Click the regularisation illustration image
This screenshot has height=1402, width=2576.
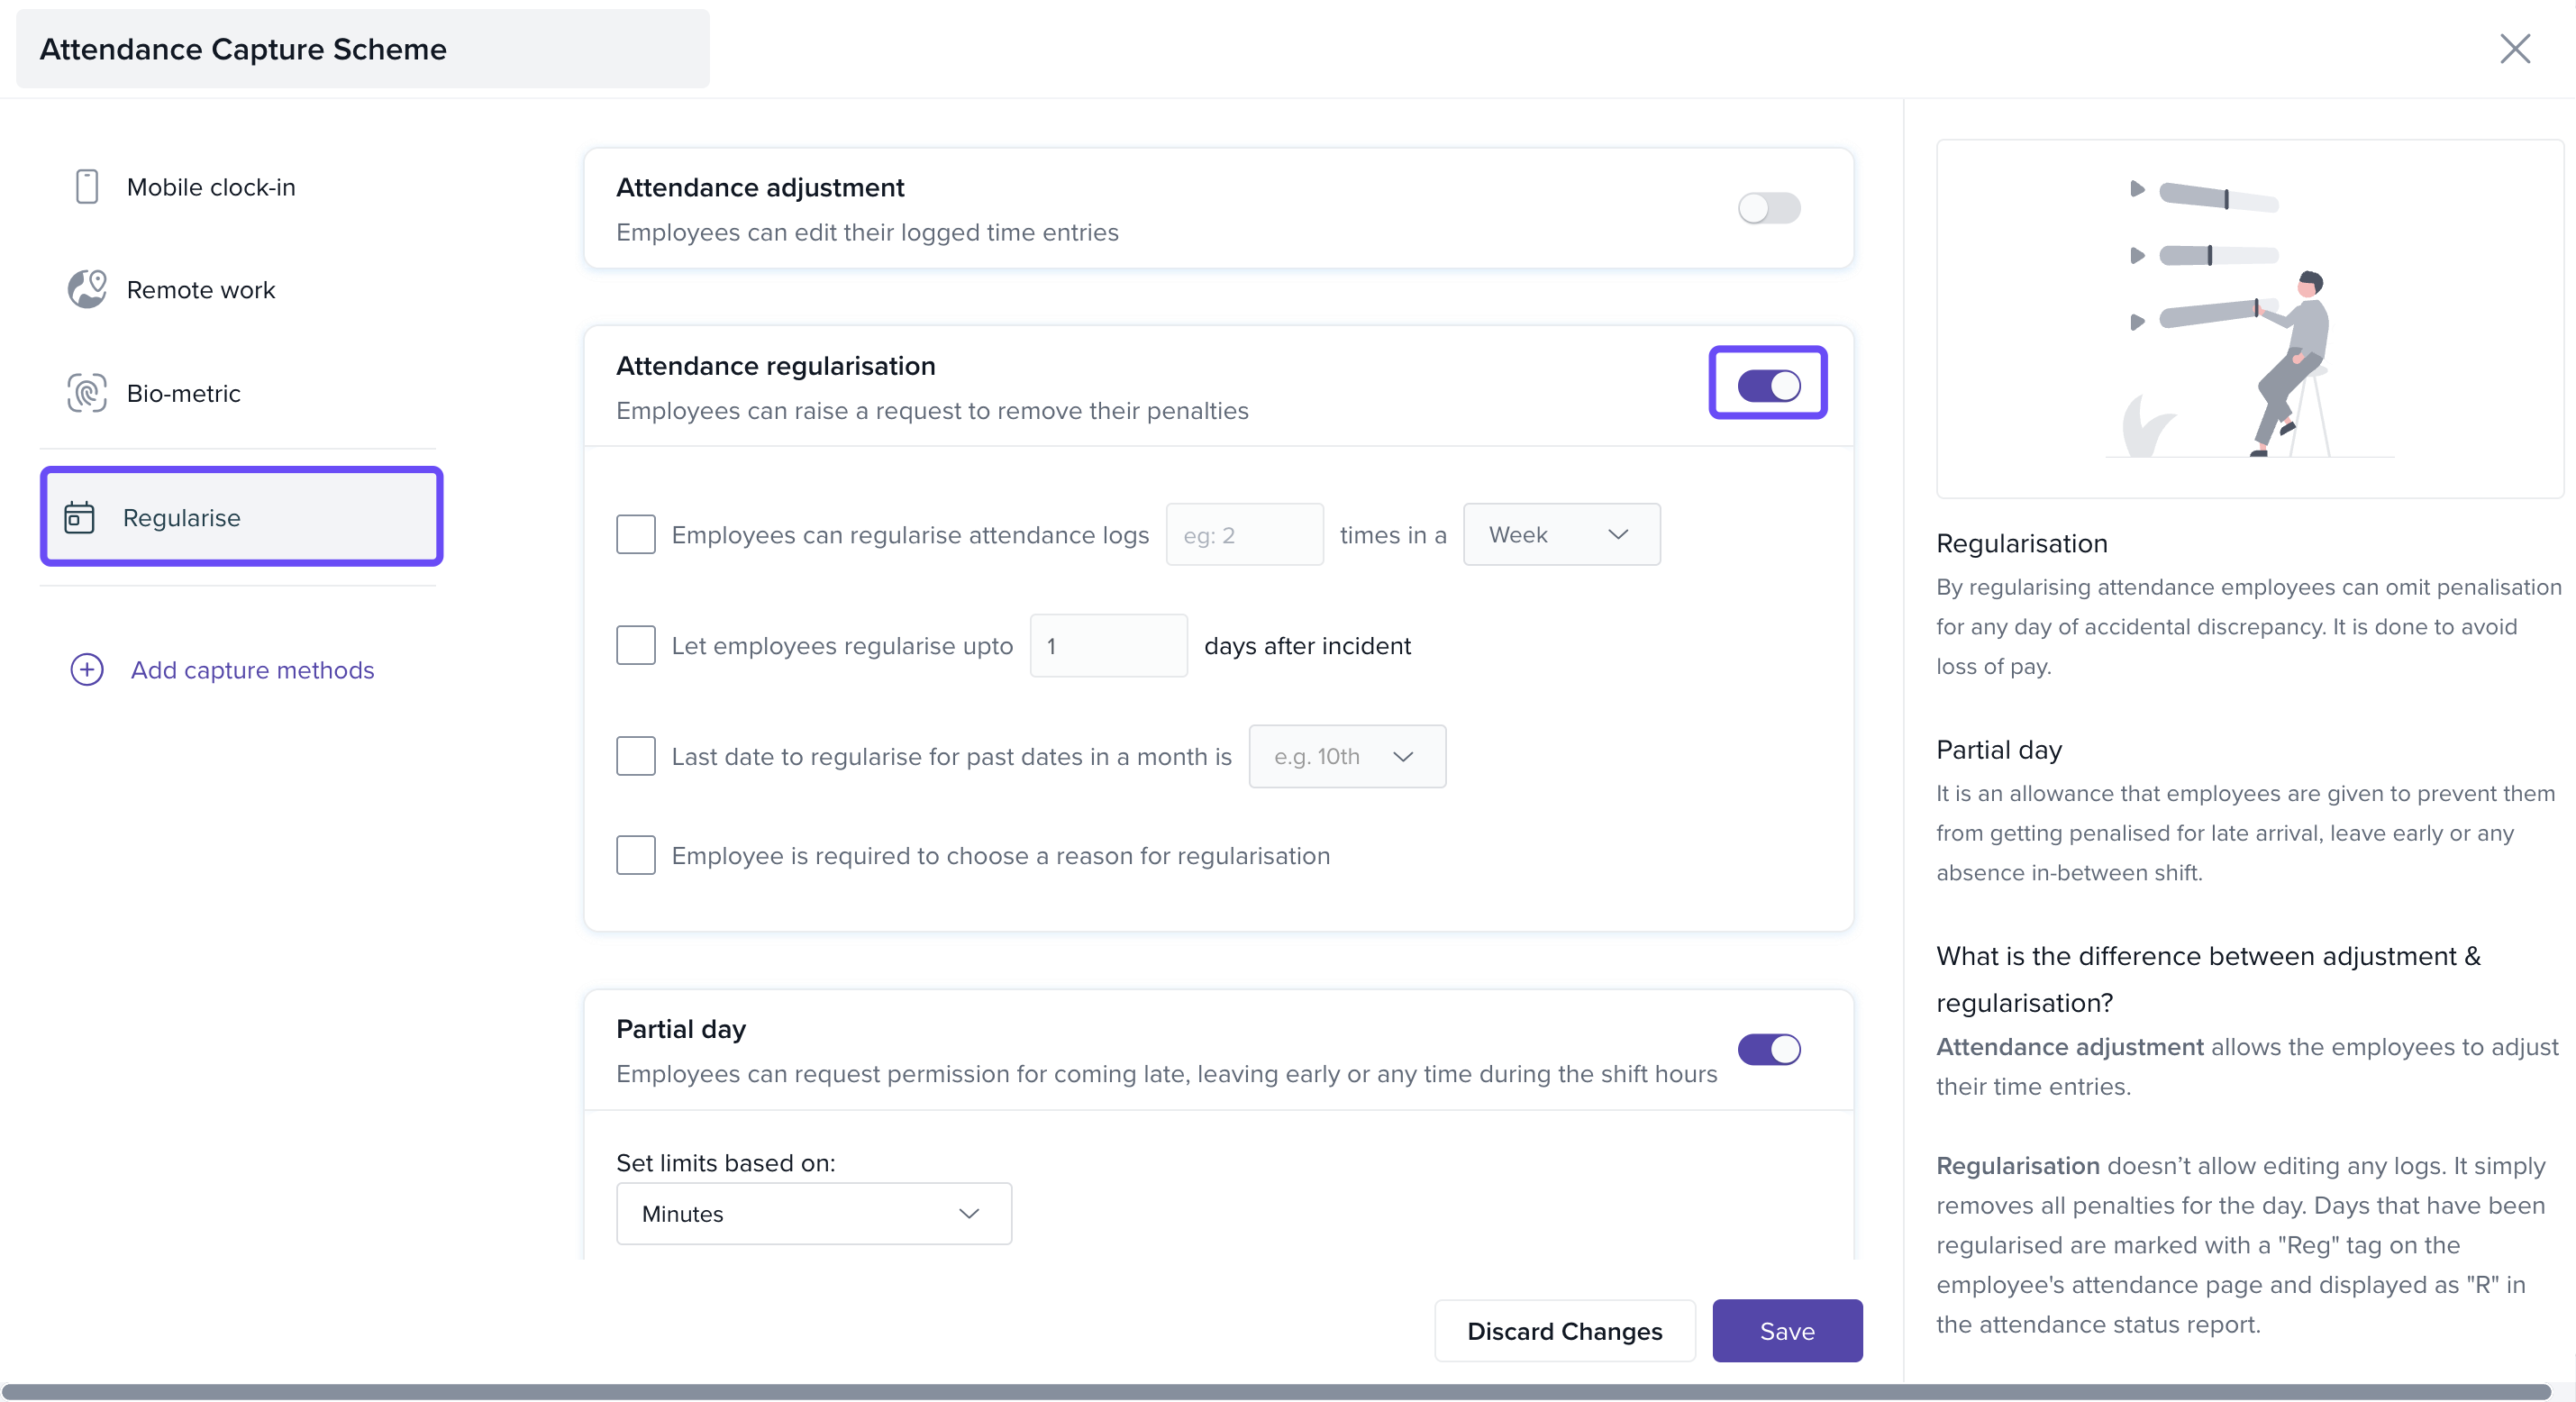click(x=2249, y=318)
